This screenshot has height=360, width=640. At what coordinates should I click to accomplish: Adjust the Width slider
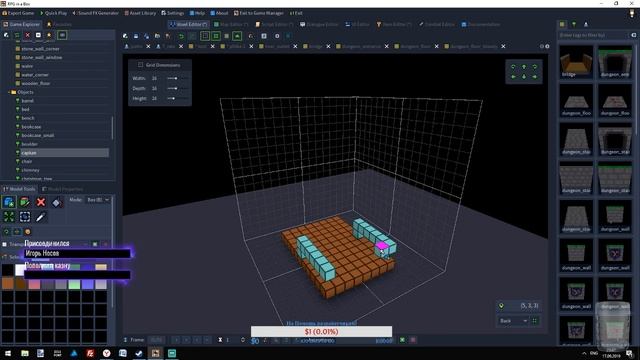pyautogui.click(x=177, y=78)
